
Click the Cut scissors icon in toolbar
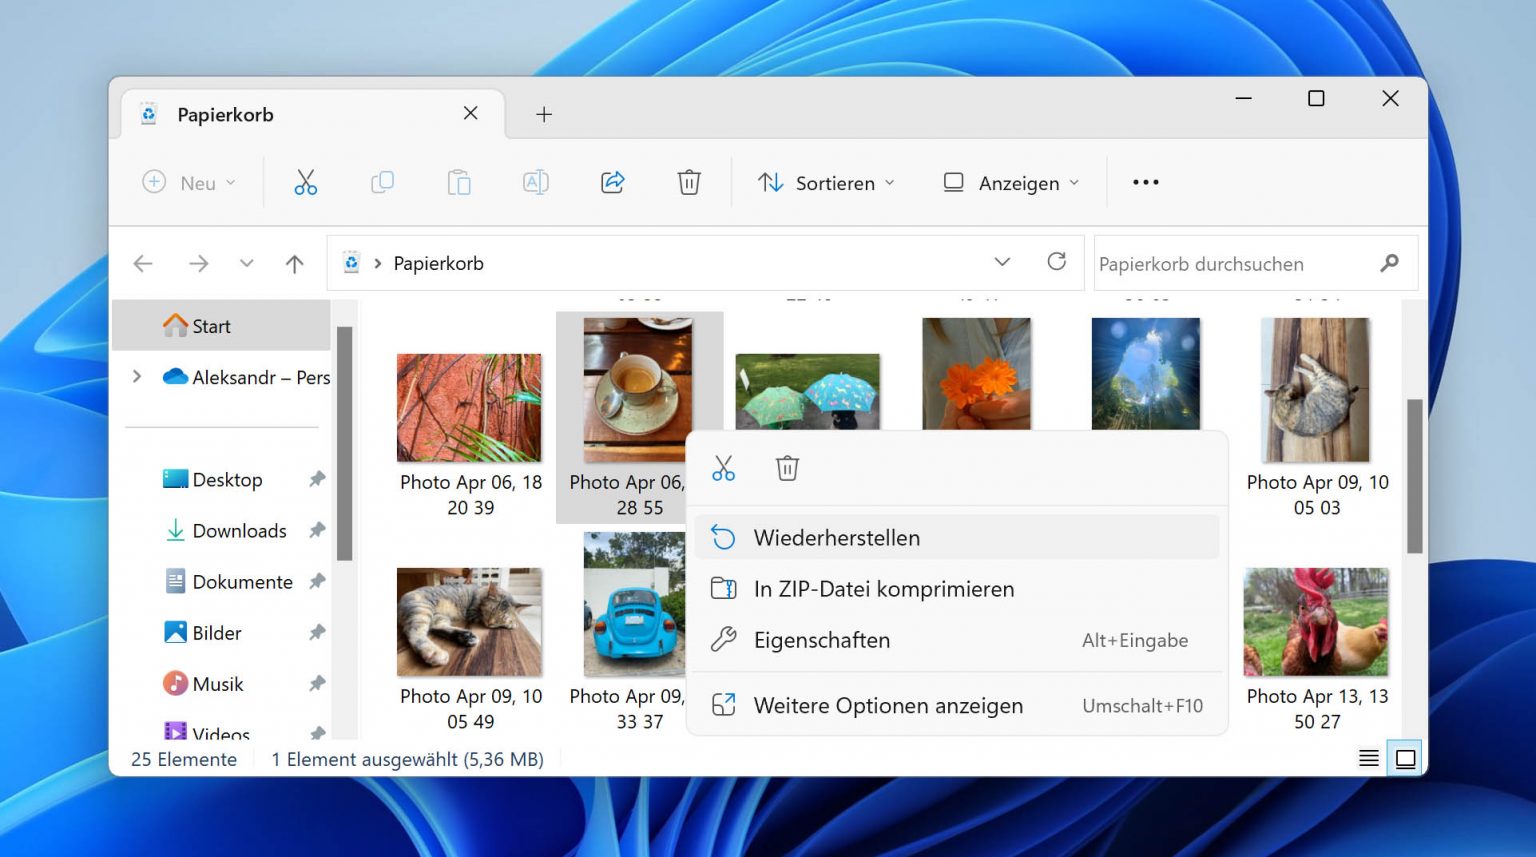click(305, 183)
